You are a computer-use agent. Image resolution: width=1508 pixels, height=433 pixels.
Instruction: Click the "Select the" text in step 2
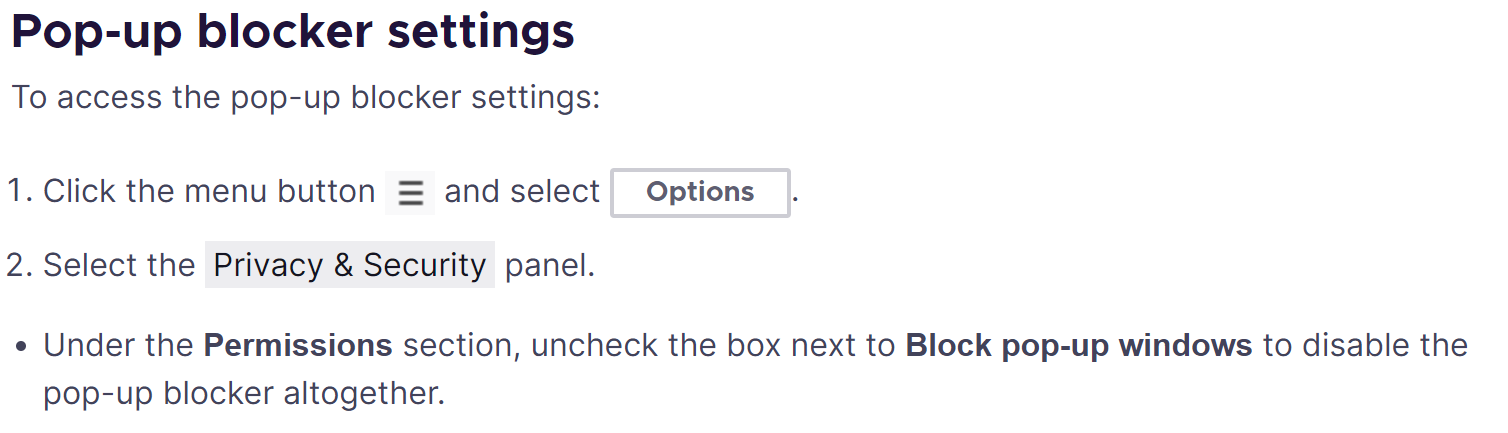coord(119,265)
